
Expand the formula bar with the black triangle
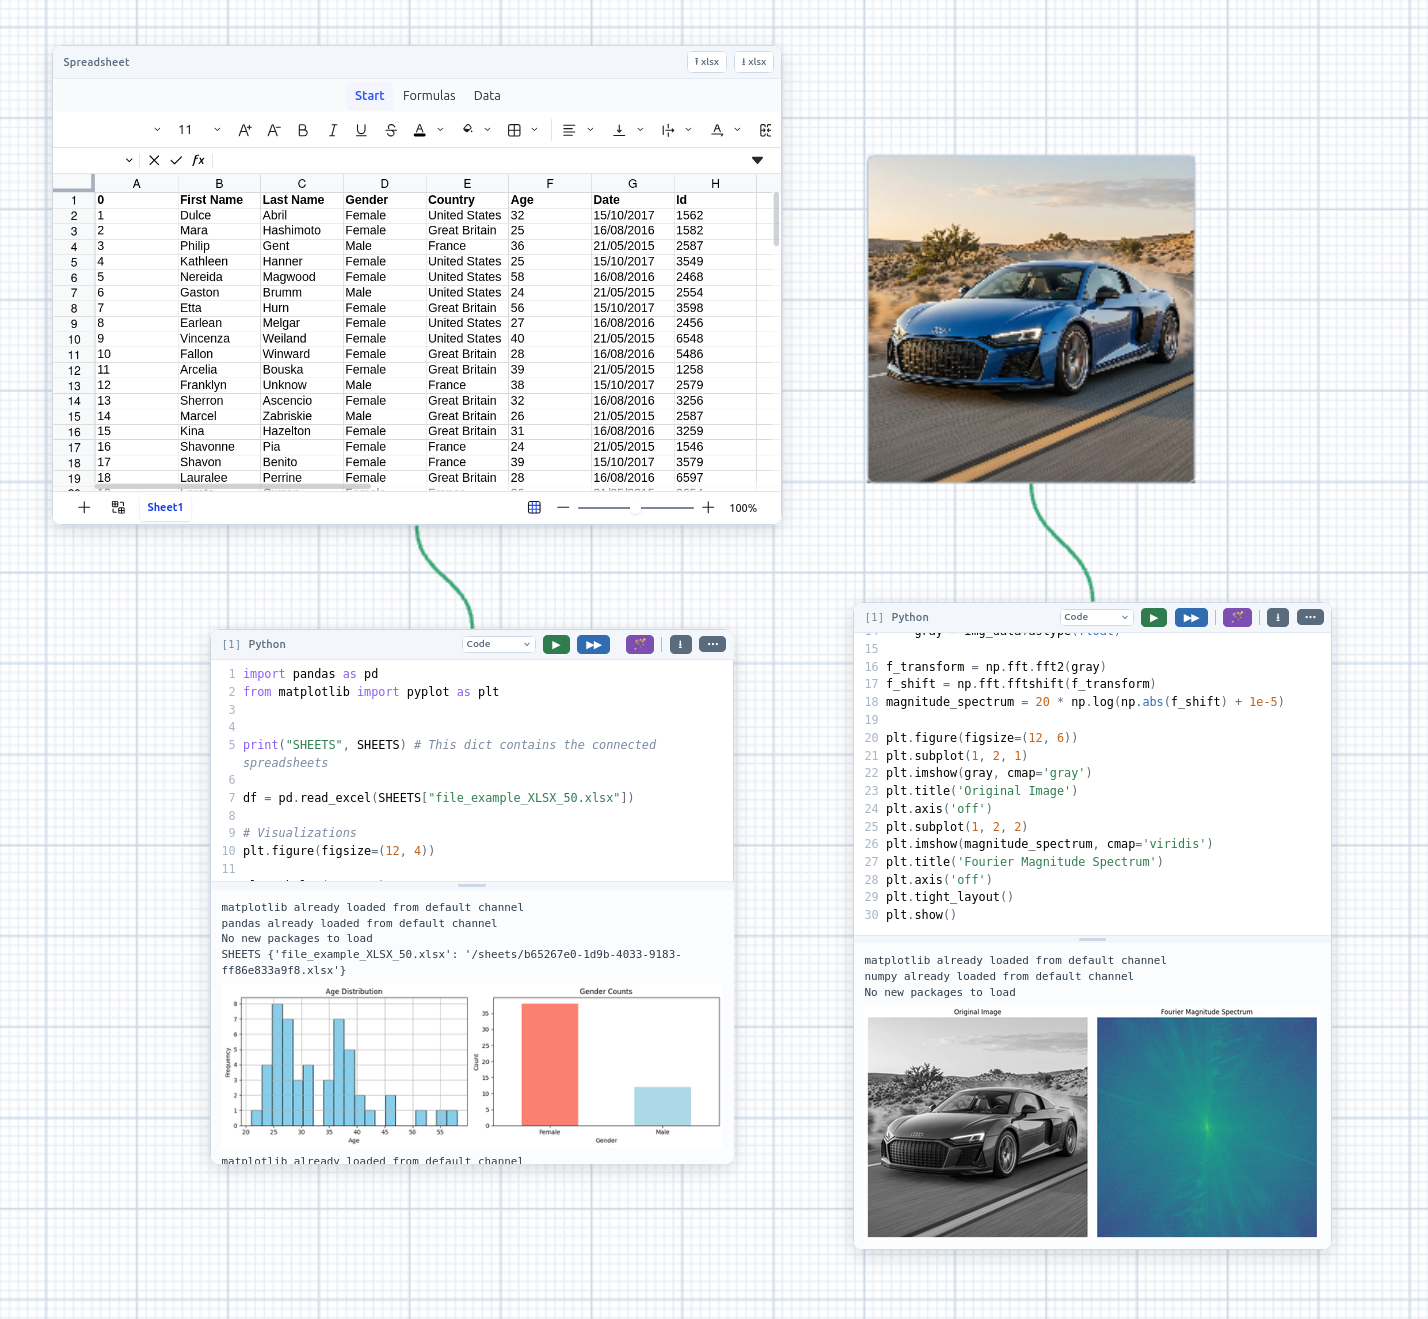pyautogui.click(x=757, y=160)
